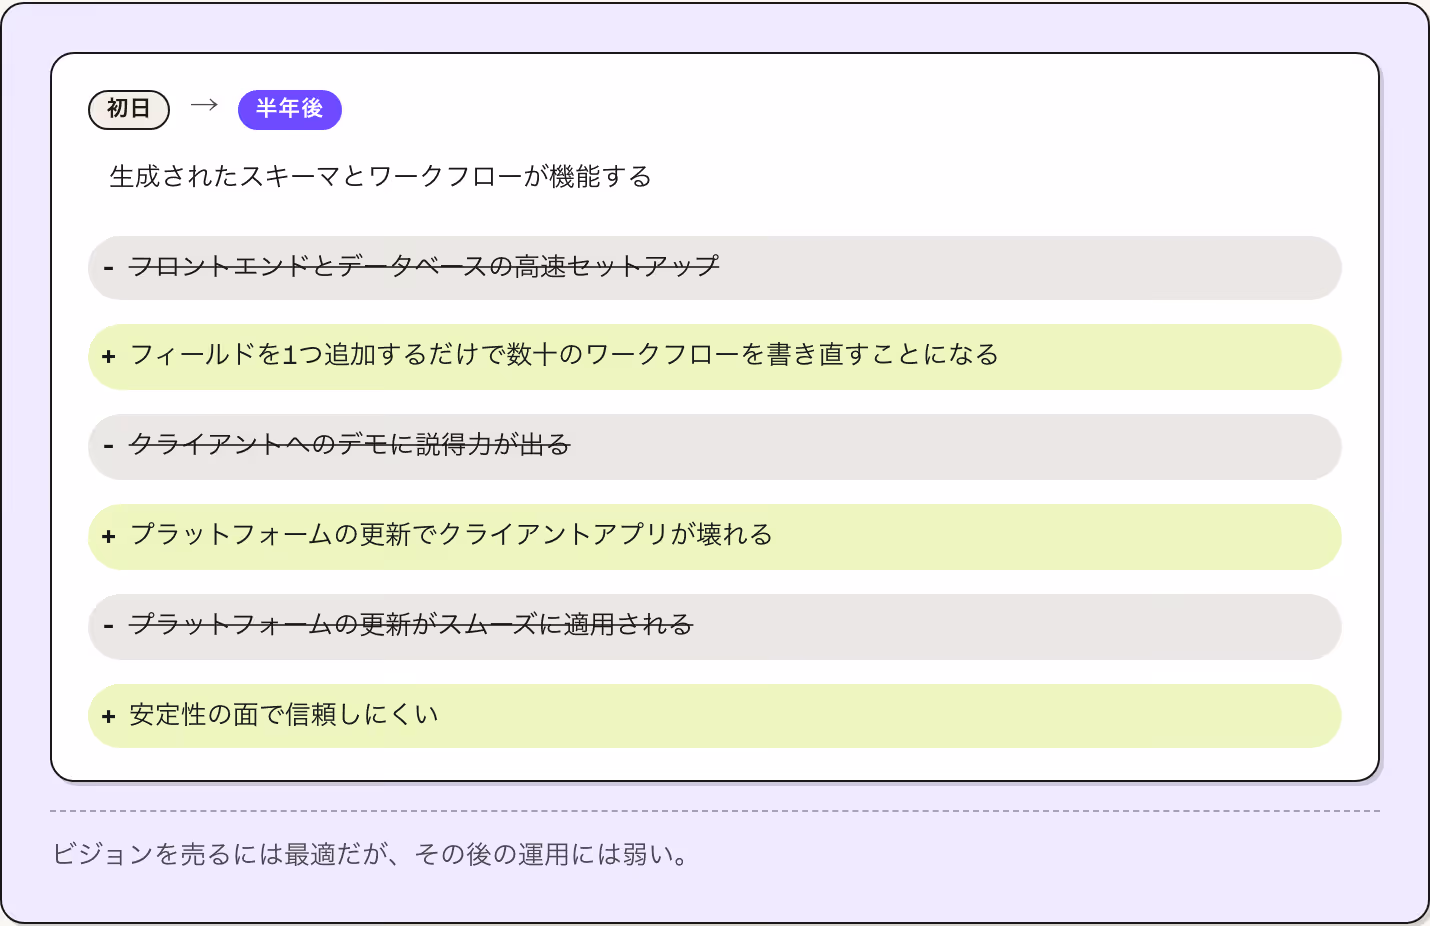The width and height of the screenshot is (1430, 926).
Task: Click minus sign before クライアントへのデモ
Action: click(109, 447)
